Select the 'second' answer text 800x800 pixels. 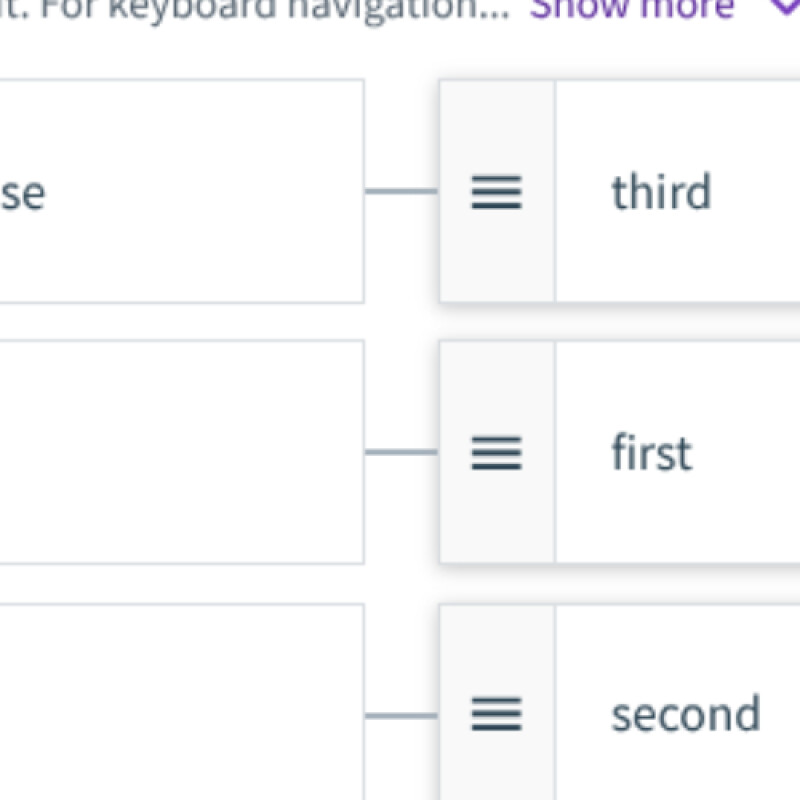(x=685, y=714)
